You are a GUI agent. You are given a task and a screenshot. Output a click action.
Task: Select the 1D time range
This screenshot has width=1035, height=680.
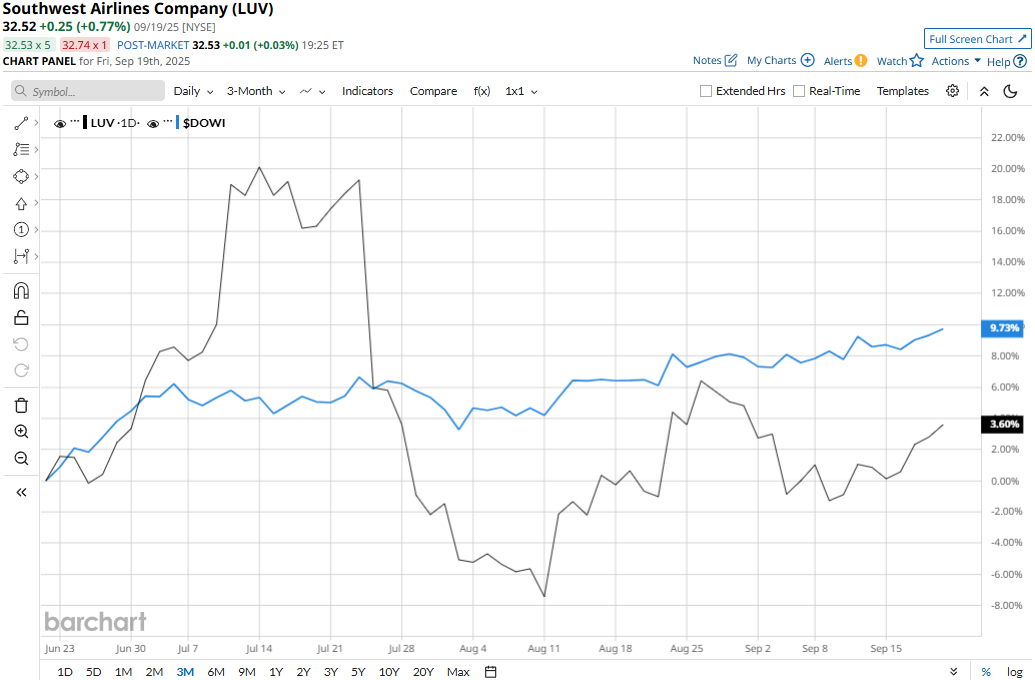[x=65, y=671]
